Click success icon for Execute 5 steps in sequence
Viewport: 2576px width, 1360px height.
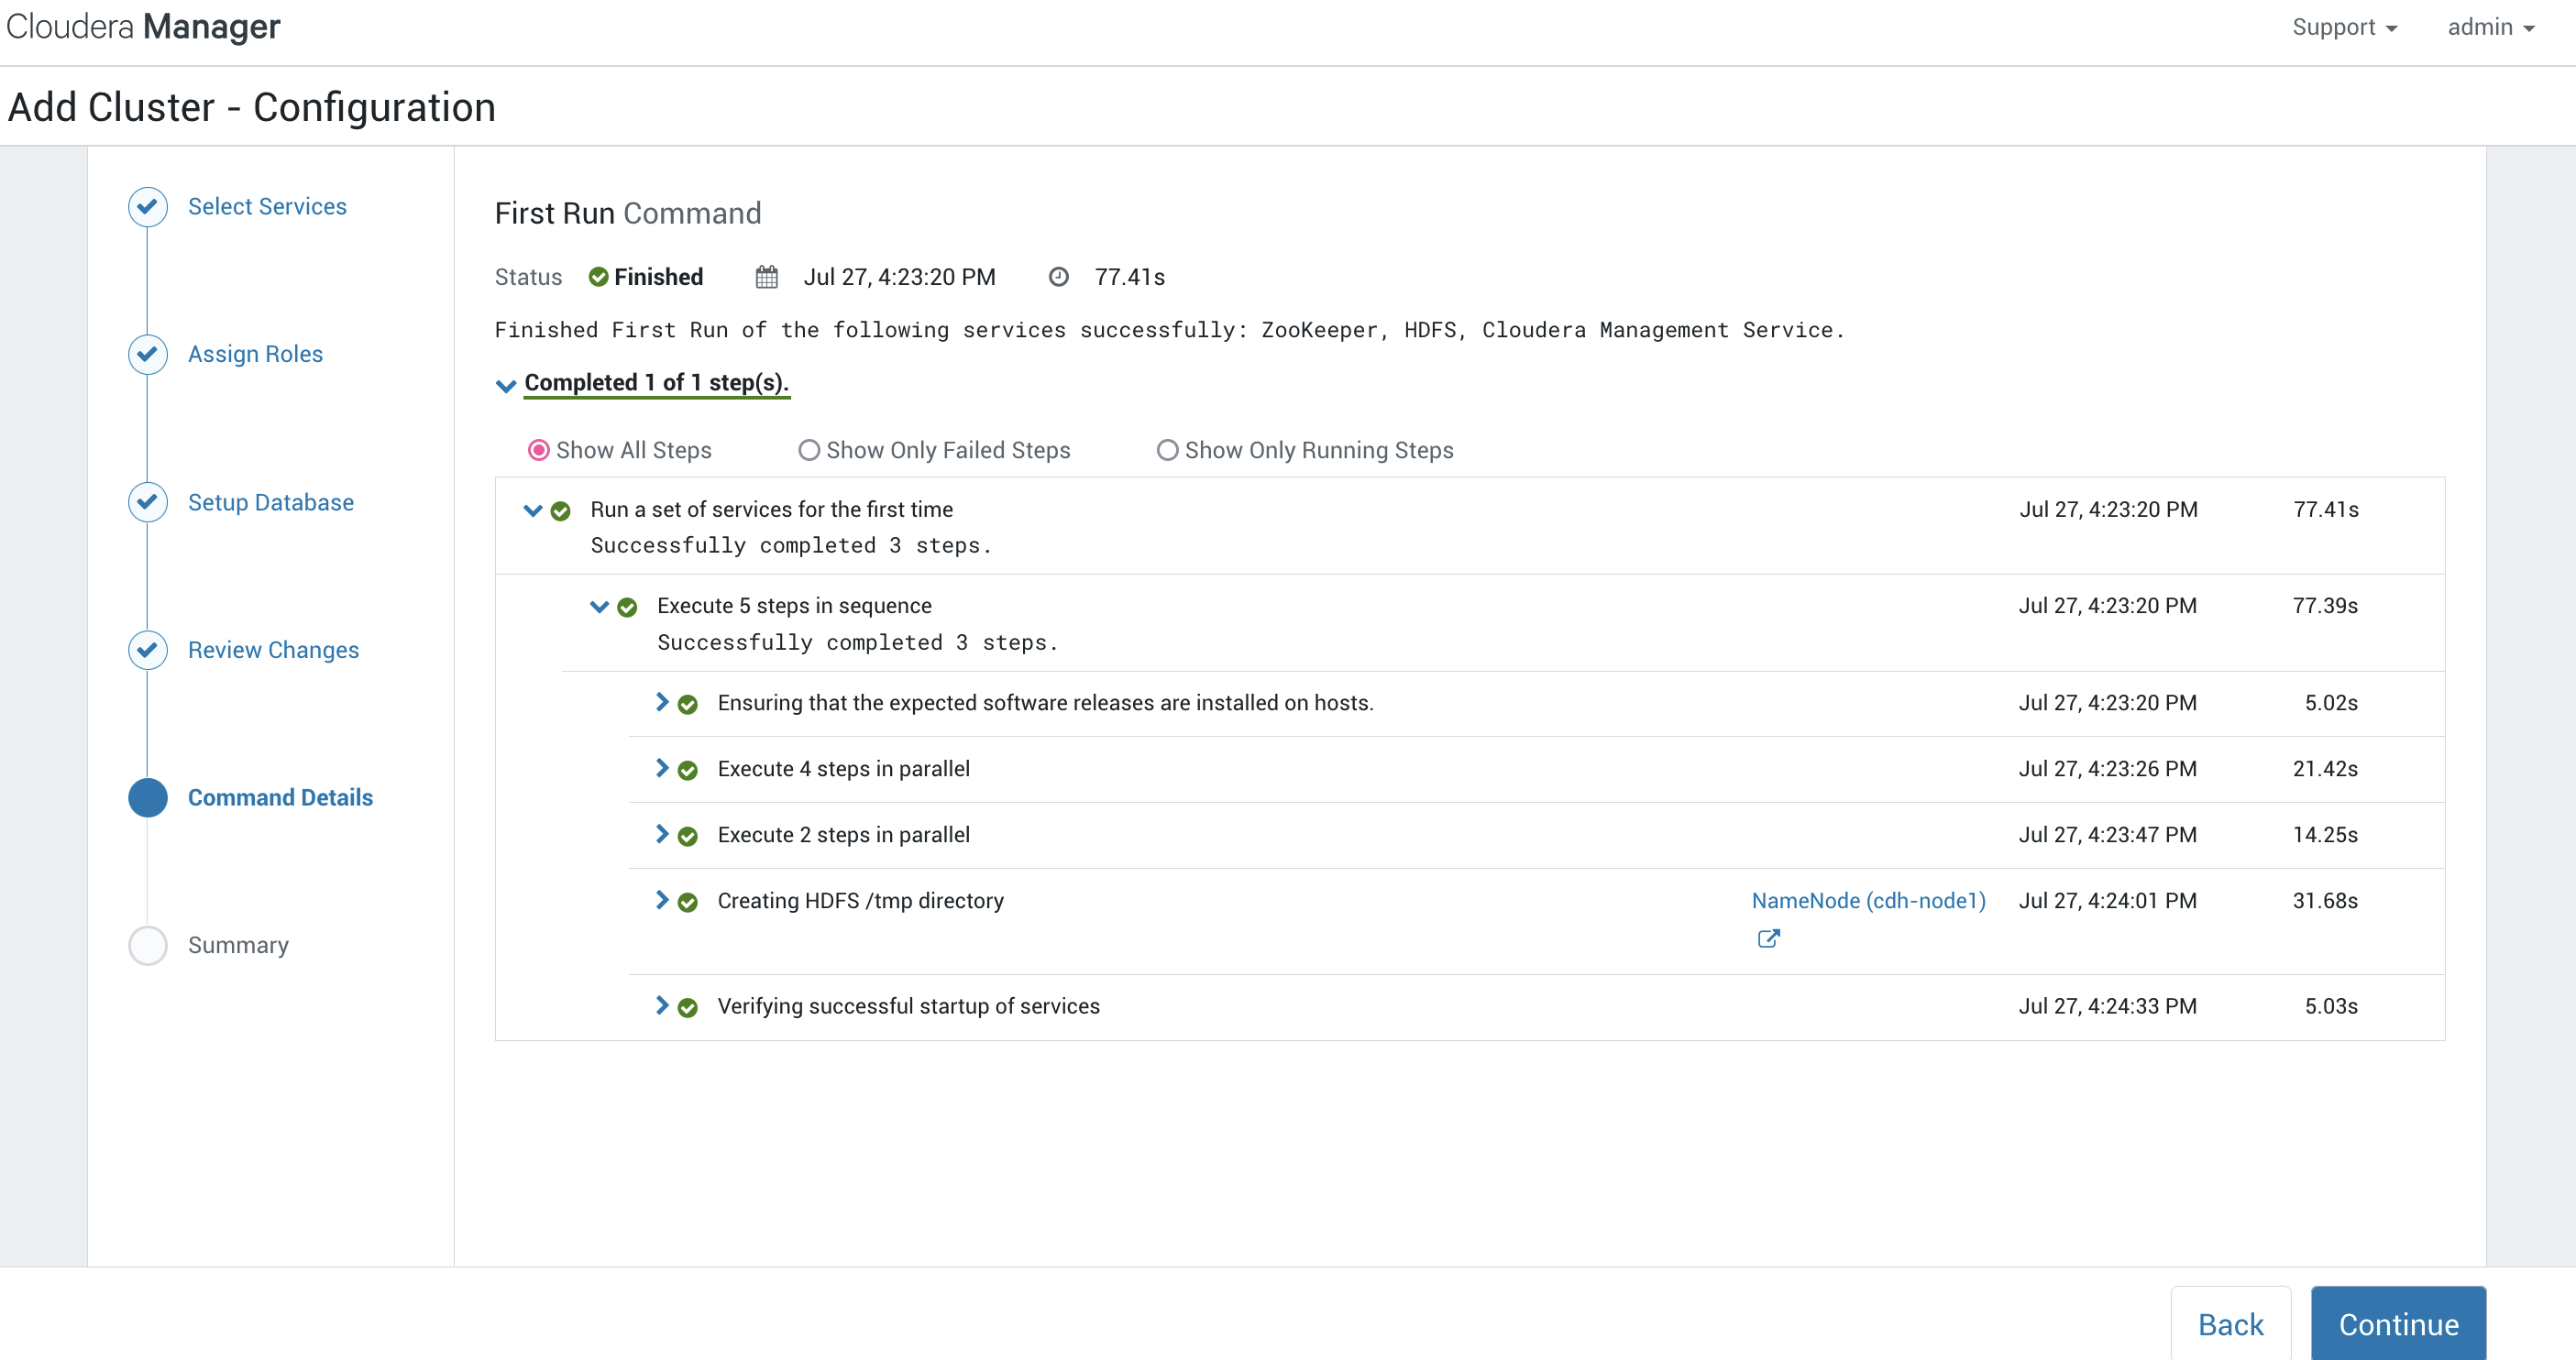point(627,607)
